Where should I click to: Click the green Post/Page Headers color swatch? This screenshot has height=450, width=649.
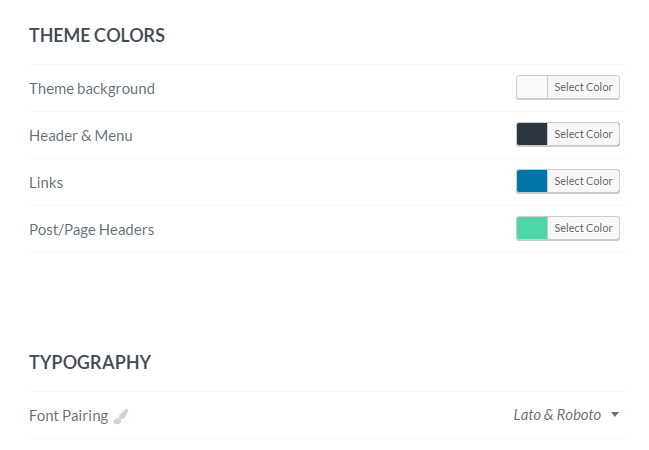(532, 228)
